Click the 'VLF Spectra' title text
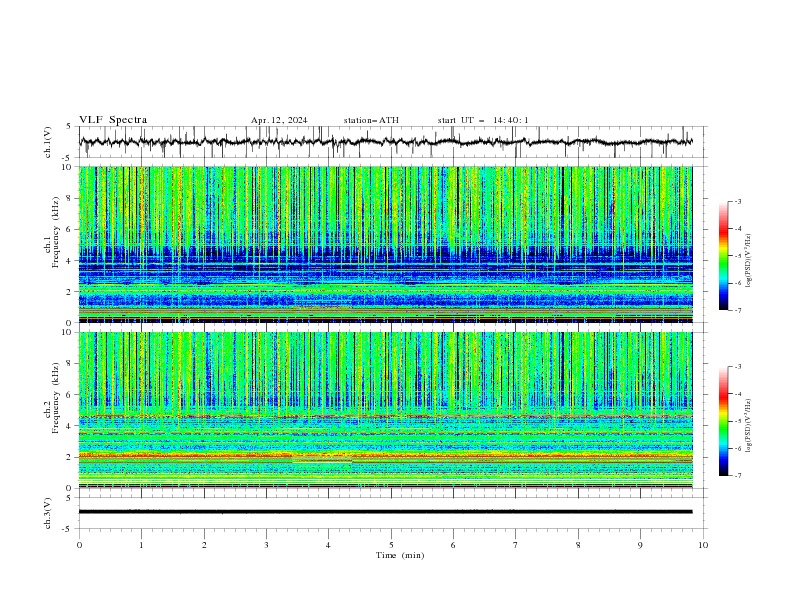This screenshot has width=792, height=612. point(113,120)
